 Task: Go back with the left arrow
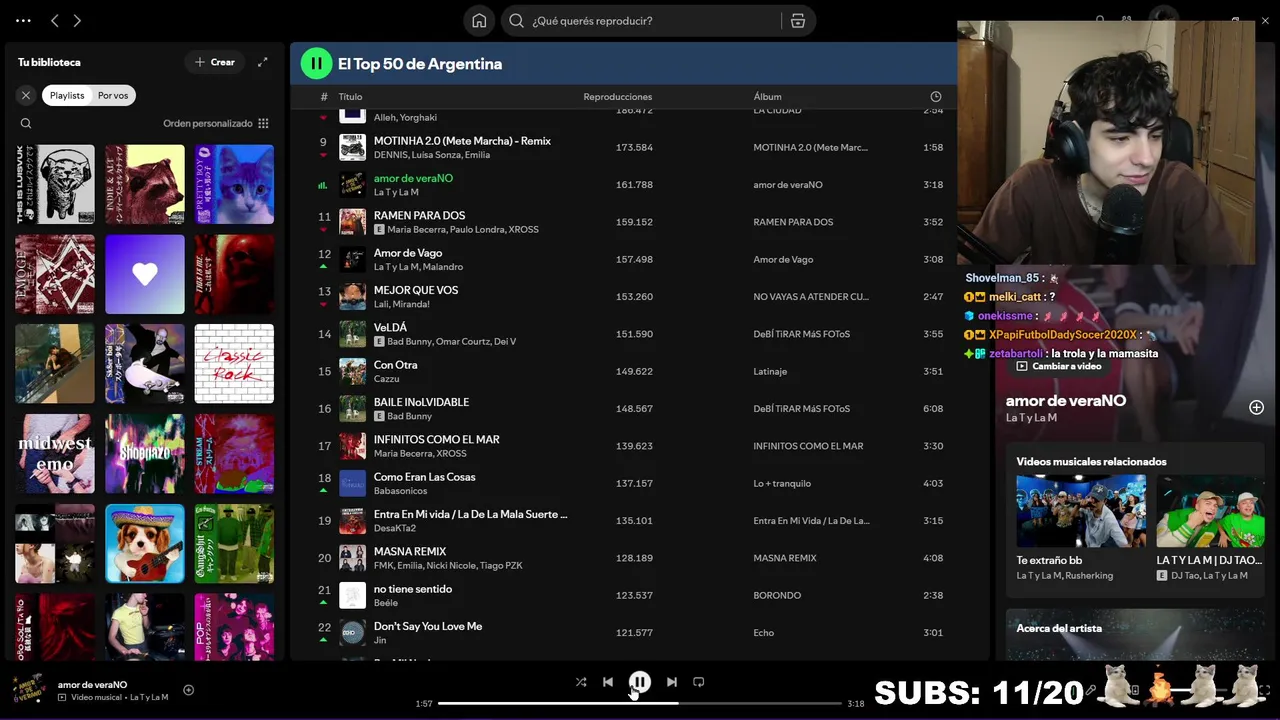point(55,20)
